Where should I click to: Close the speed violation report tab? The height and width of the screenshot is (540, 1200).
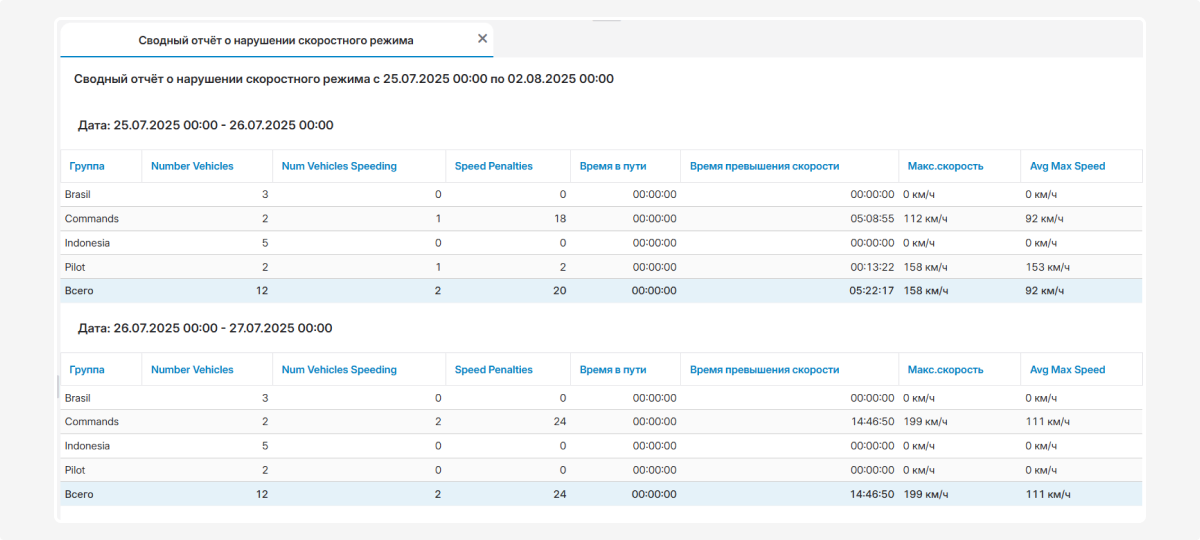click(482, 39)
